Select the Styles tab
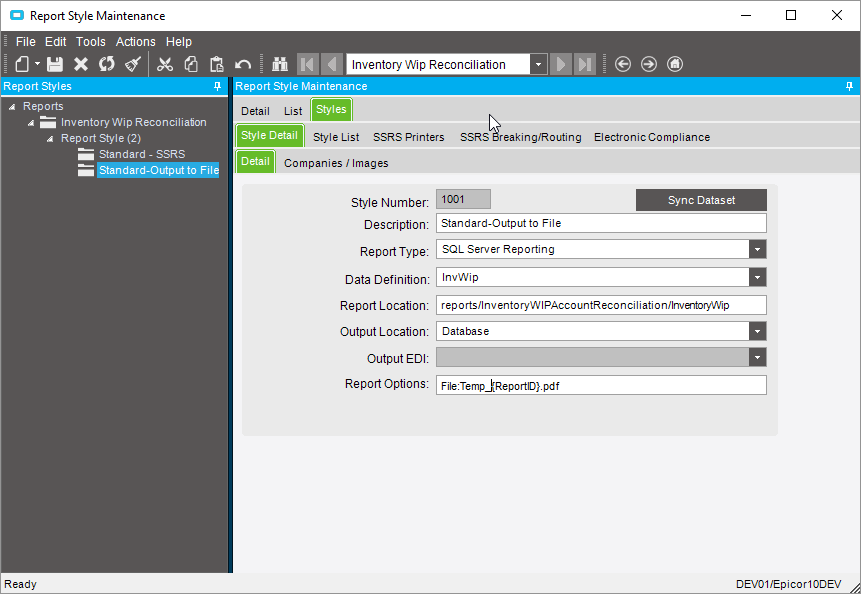Image resolution: width=862 pixels, height=594 pixels. tap(331, 109)
